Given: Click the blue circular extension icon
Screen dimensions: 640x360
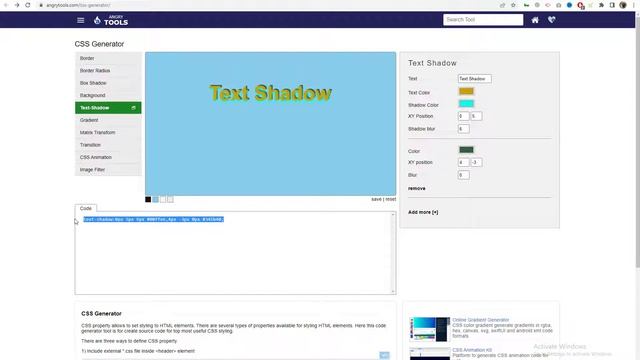Looking at the screenshot, I should click(569, 5).
